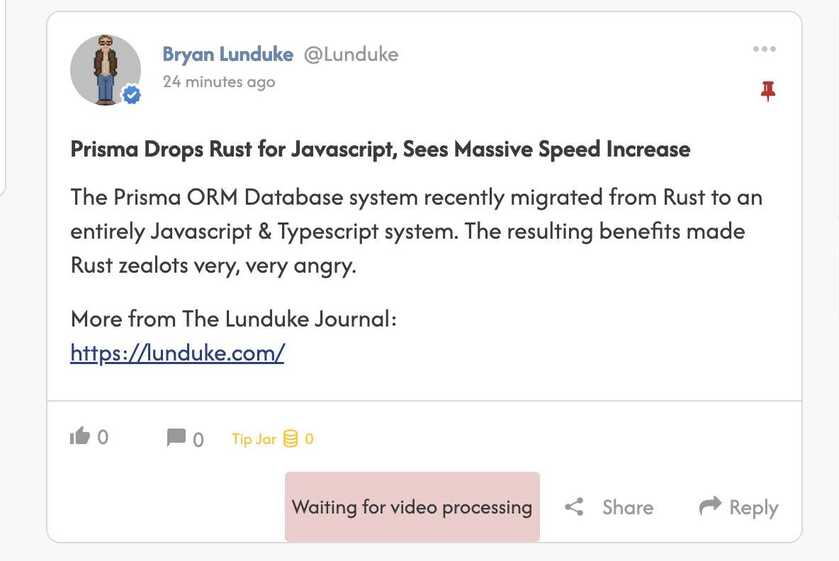The height and width of the screenshot is (561, 839).
Task: Click the 'Tip Jar' label
Action: click(x=254, y=439)
